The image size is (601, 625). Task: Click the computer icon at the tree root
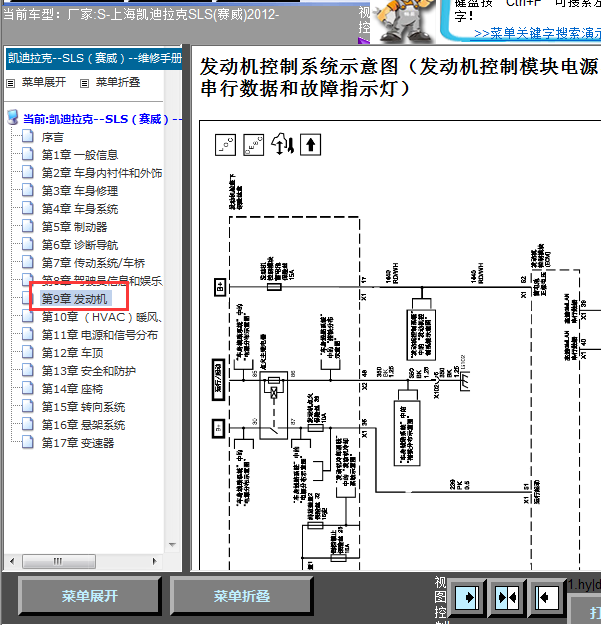click(x=13, y=118)
